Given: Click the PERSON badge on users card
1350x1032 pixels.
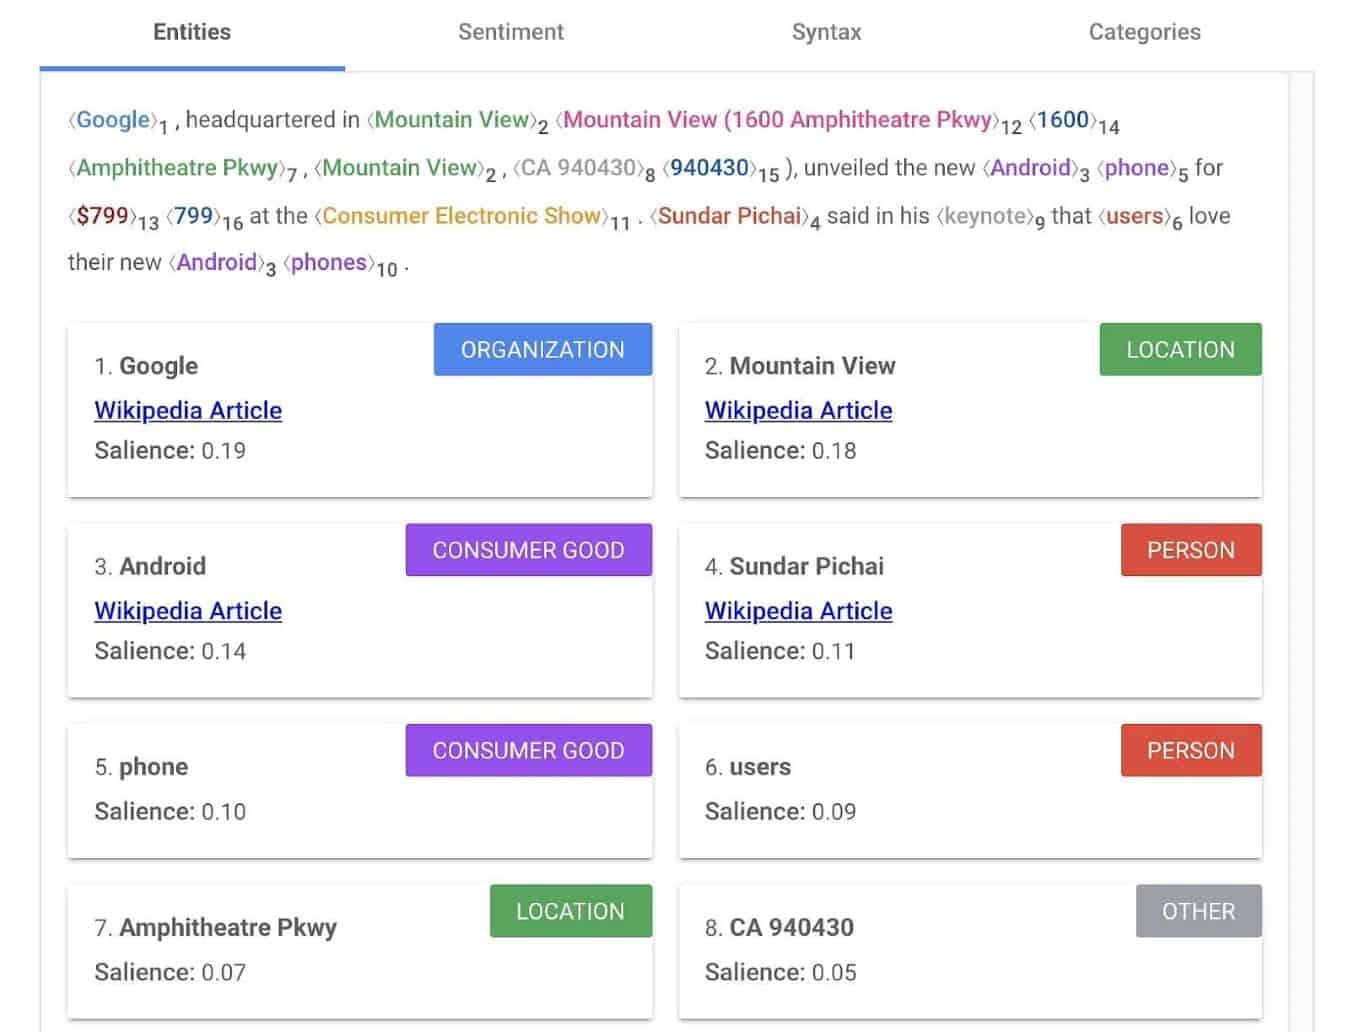Looking at the screenshot, I should [1190, 750].
